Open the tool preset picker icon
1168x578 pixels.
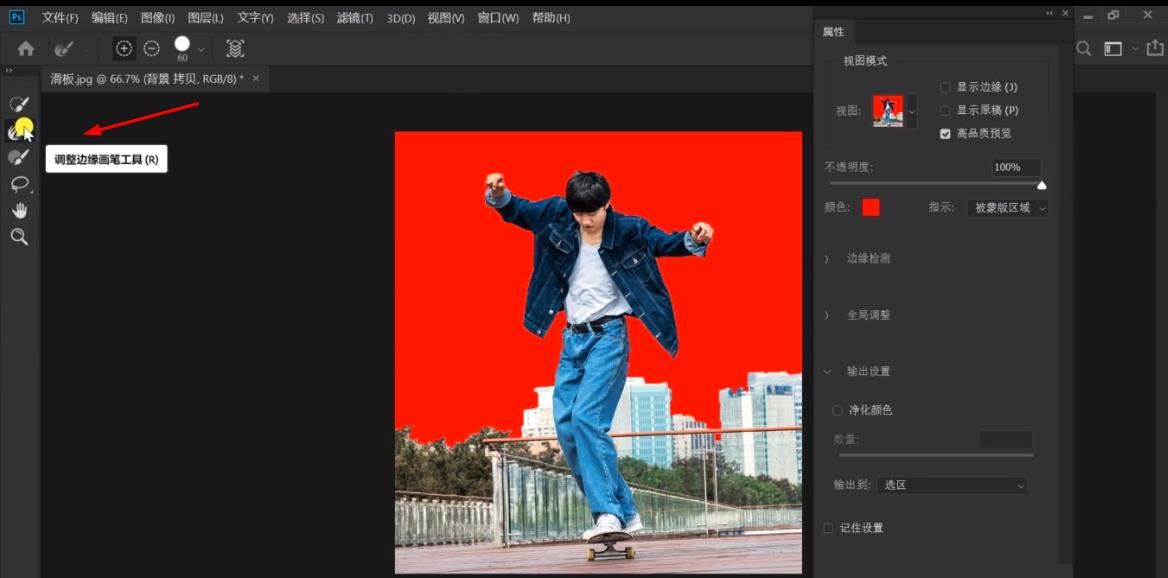64,48
